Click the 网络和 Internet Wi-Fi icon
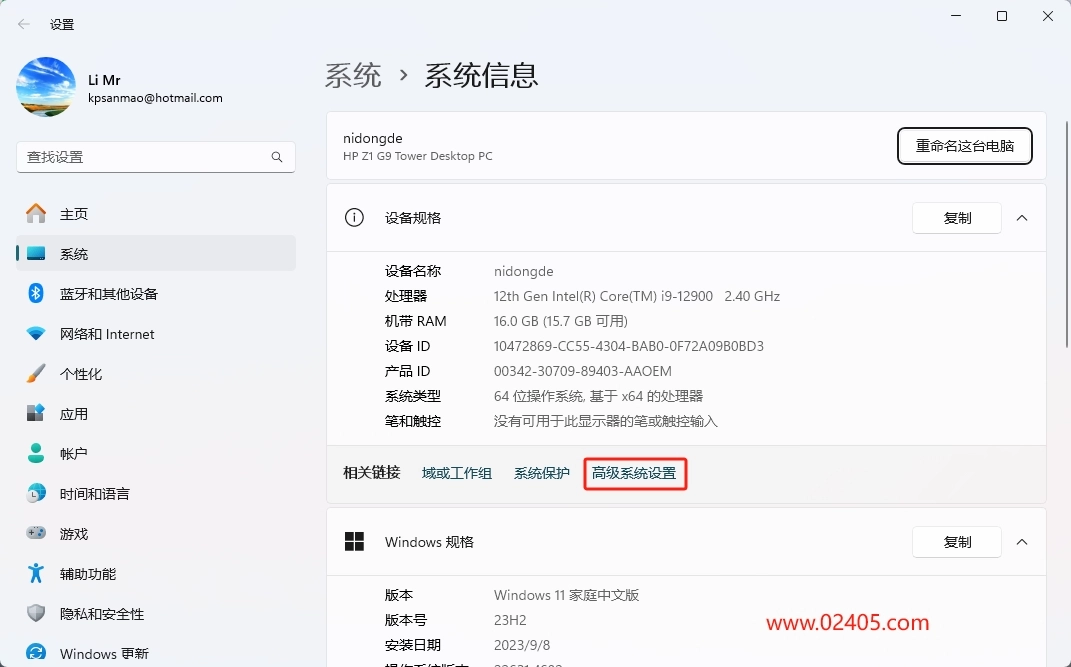Screen dimensions: 1071x667 (36, 334)
